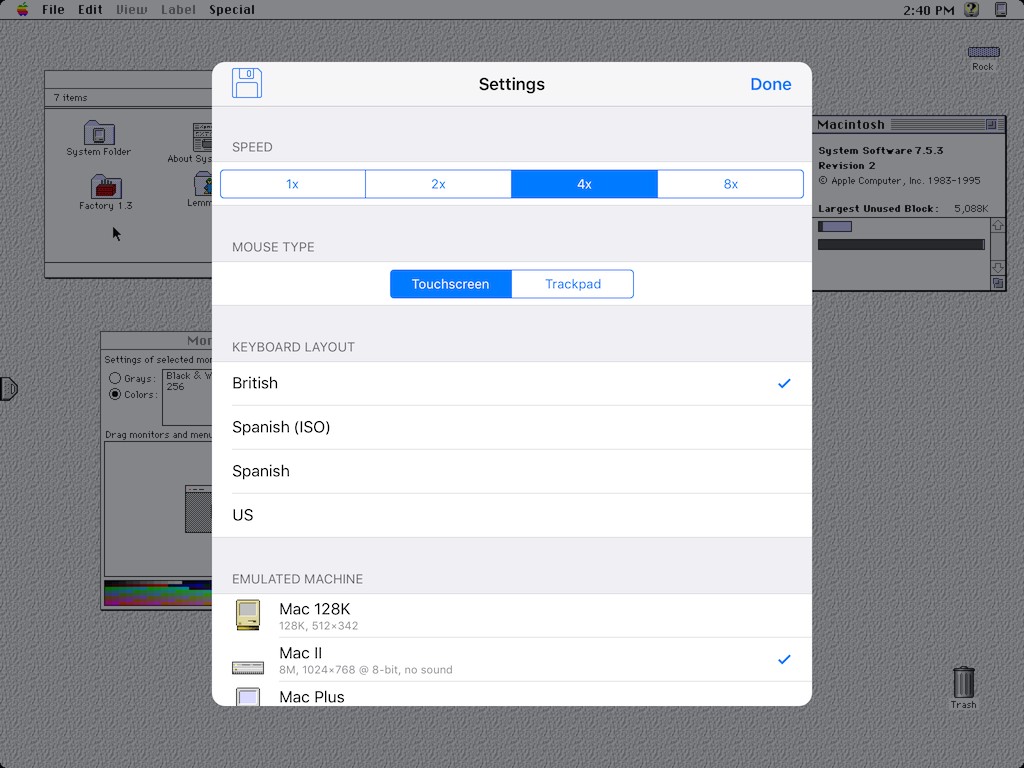Click the menu bar clock 2:40 PM
Image resolution: width=1024 pixels, height=768 pixels.
[929, 10]
